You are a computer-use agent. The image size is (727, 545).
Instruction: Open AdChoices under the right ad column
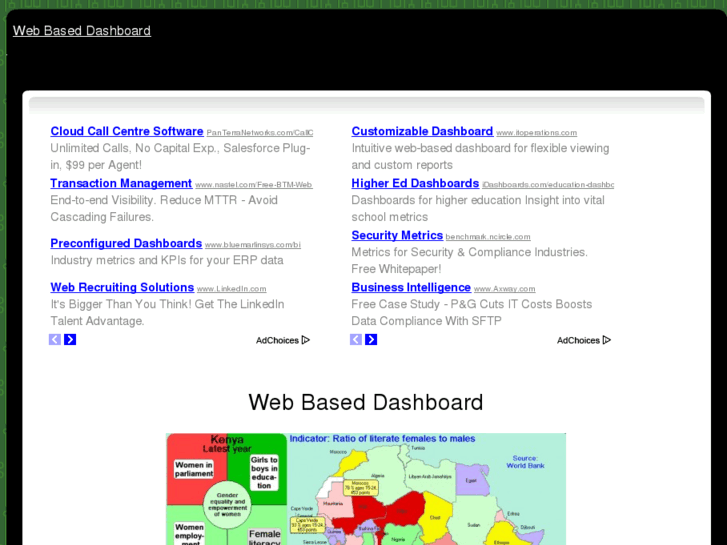pos(583,341)
